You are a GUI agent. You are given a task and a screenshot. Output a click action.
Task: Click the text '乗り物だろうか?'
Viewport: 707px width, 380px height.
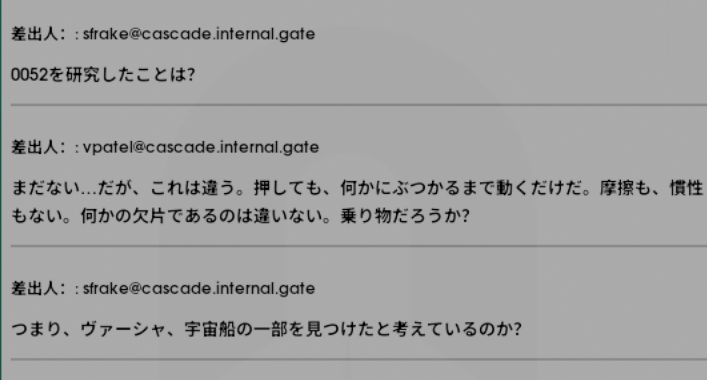[405, 216]
